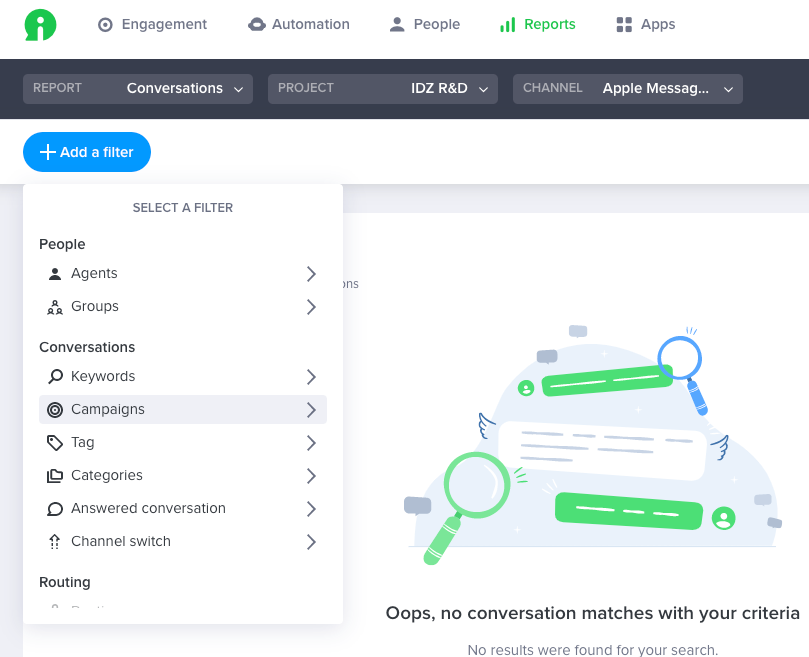The width and height of the screenshot is (809, 657).
Task: Expand the Tag filter chevron
Action: pos(311,443)
